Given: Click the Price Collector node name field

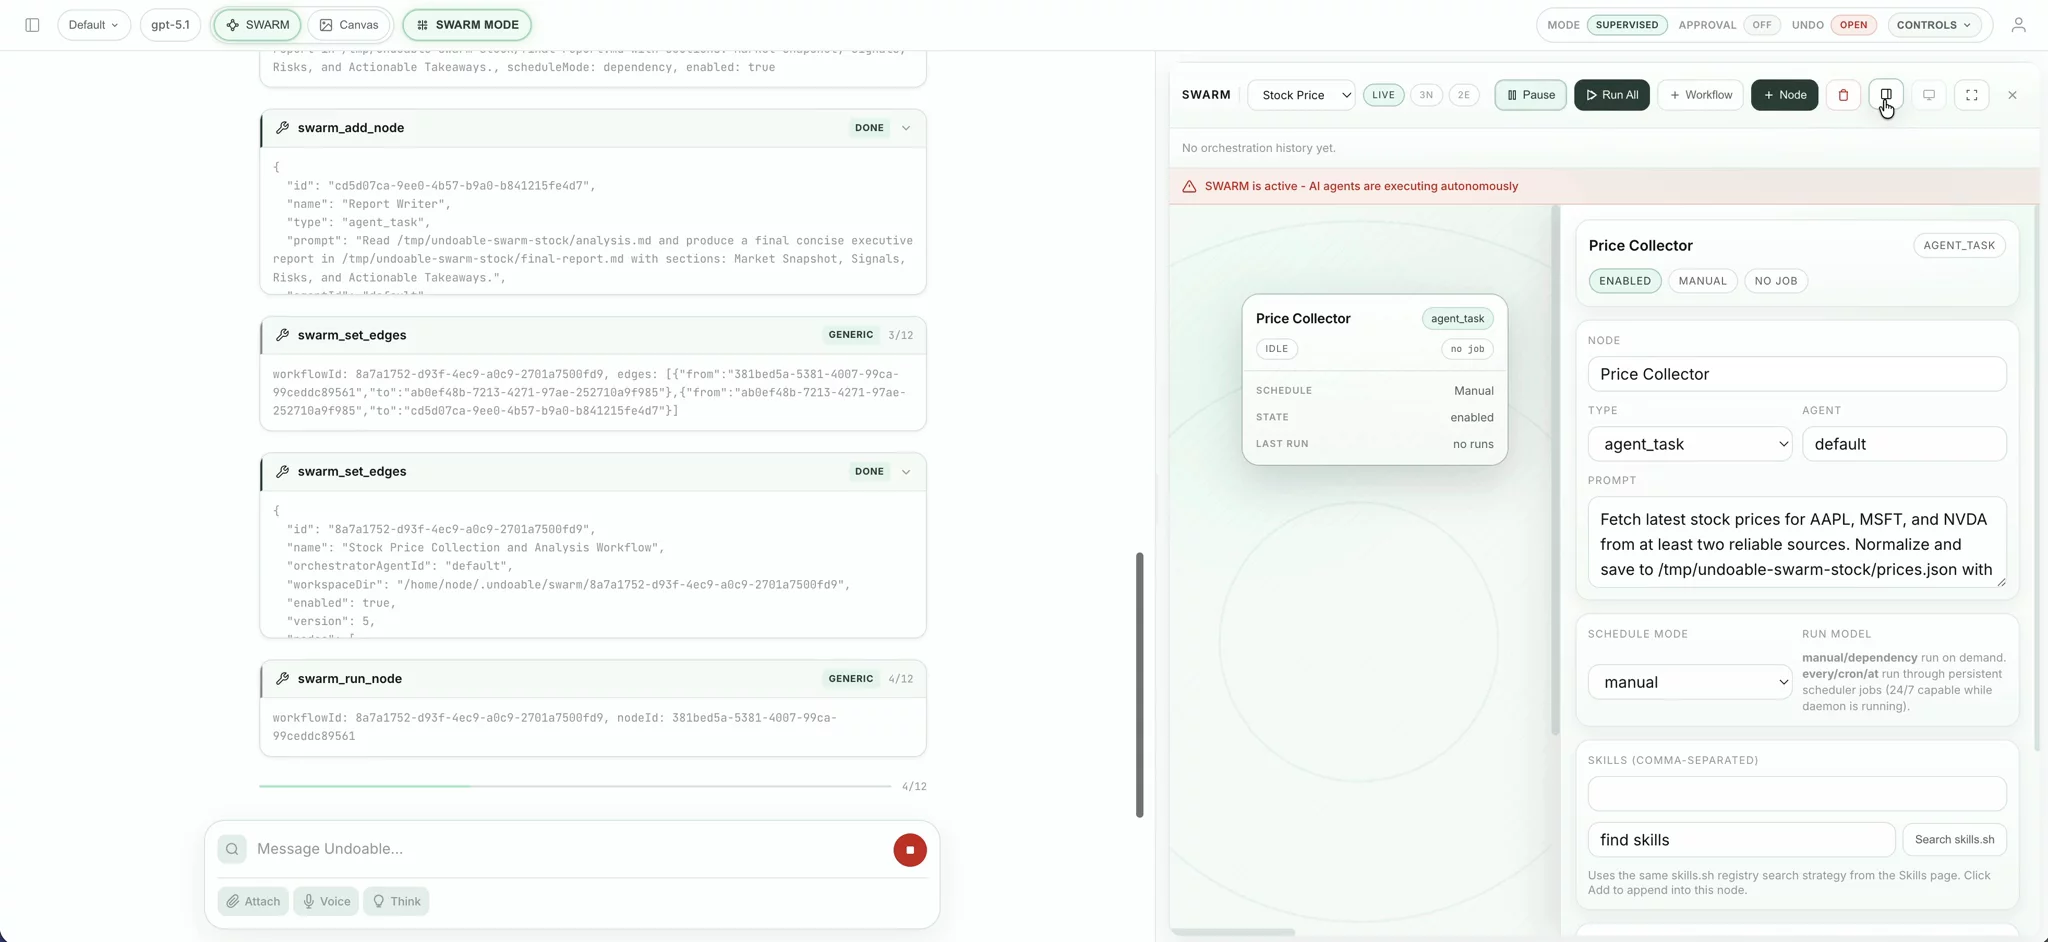Looking at the screenshot, I should coord(1796,374).
